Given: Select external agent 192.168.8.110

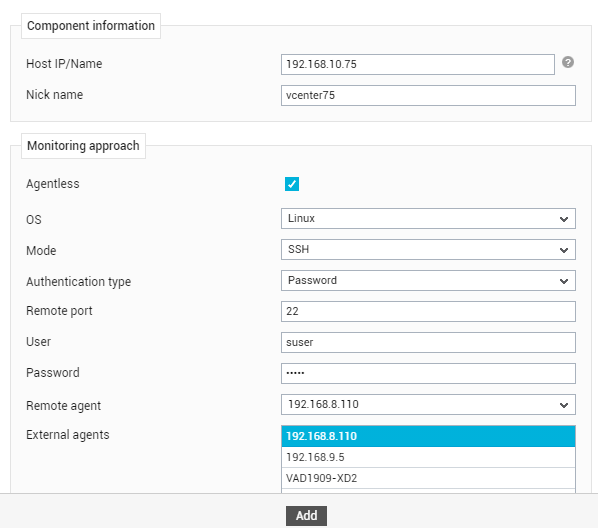Looking at the screenshot, I should pos(428,436).
